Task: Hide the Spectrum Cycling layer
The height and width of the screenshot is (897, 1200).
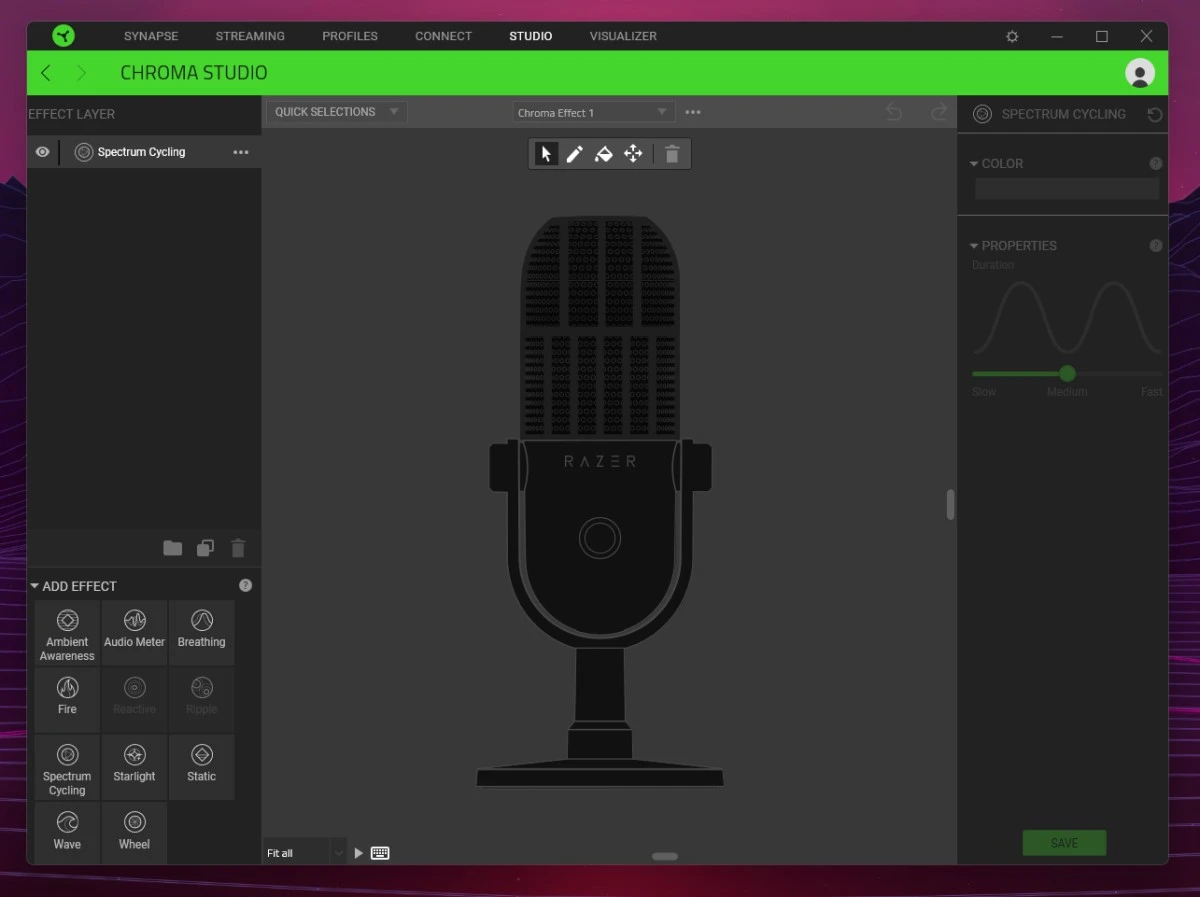Action: [x=42, y=152]
